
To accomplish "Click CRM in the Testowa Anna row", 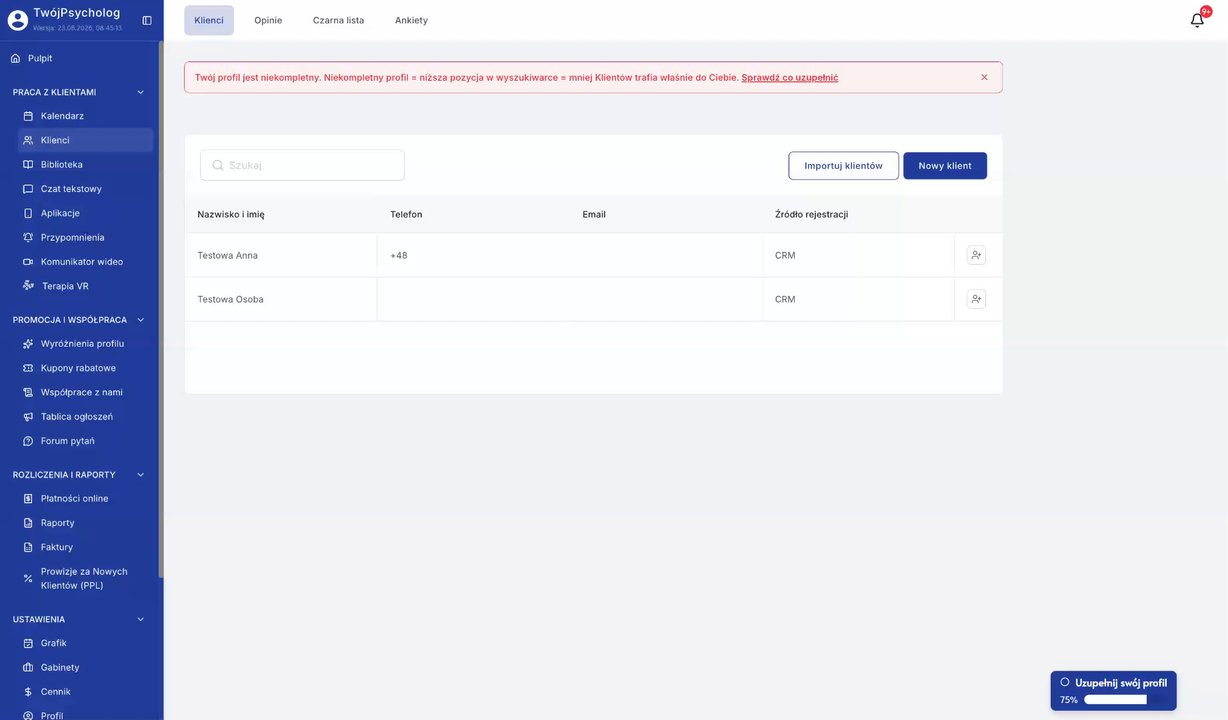I will [785, 255].
